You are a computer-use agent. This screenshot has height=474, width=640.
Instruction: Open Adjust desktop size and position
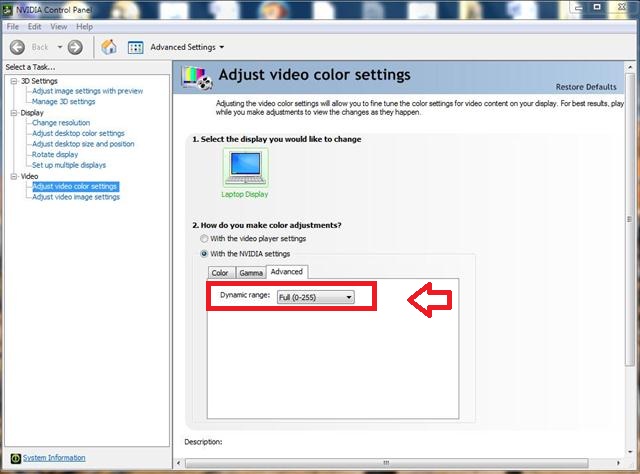pos(83,144)
